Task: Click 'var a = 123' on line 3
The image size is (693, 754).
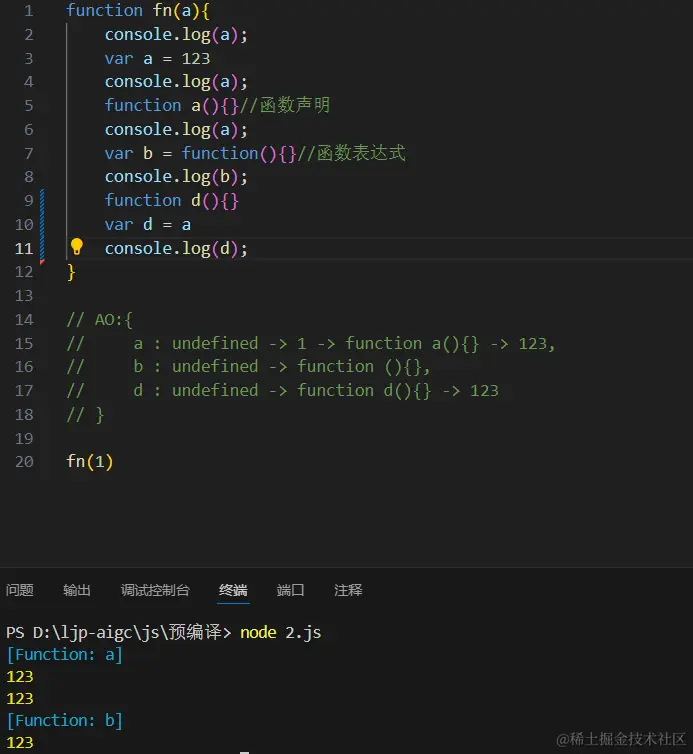Action: pyautogui.click(x=157, y=59)
